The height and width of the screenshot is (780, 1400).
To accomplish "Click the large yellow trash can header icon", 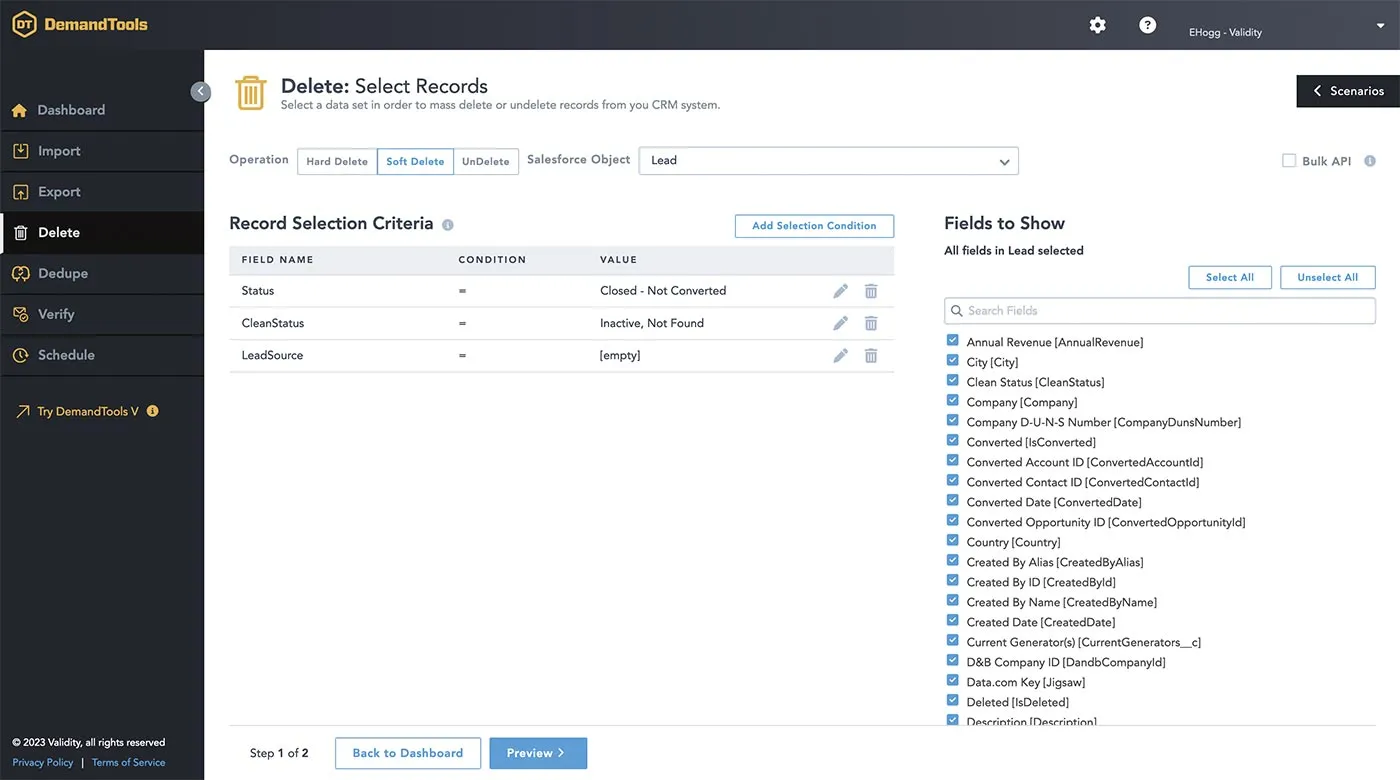I will tap(250, 92).
